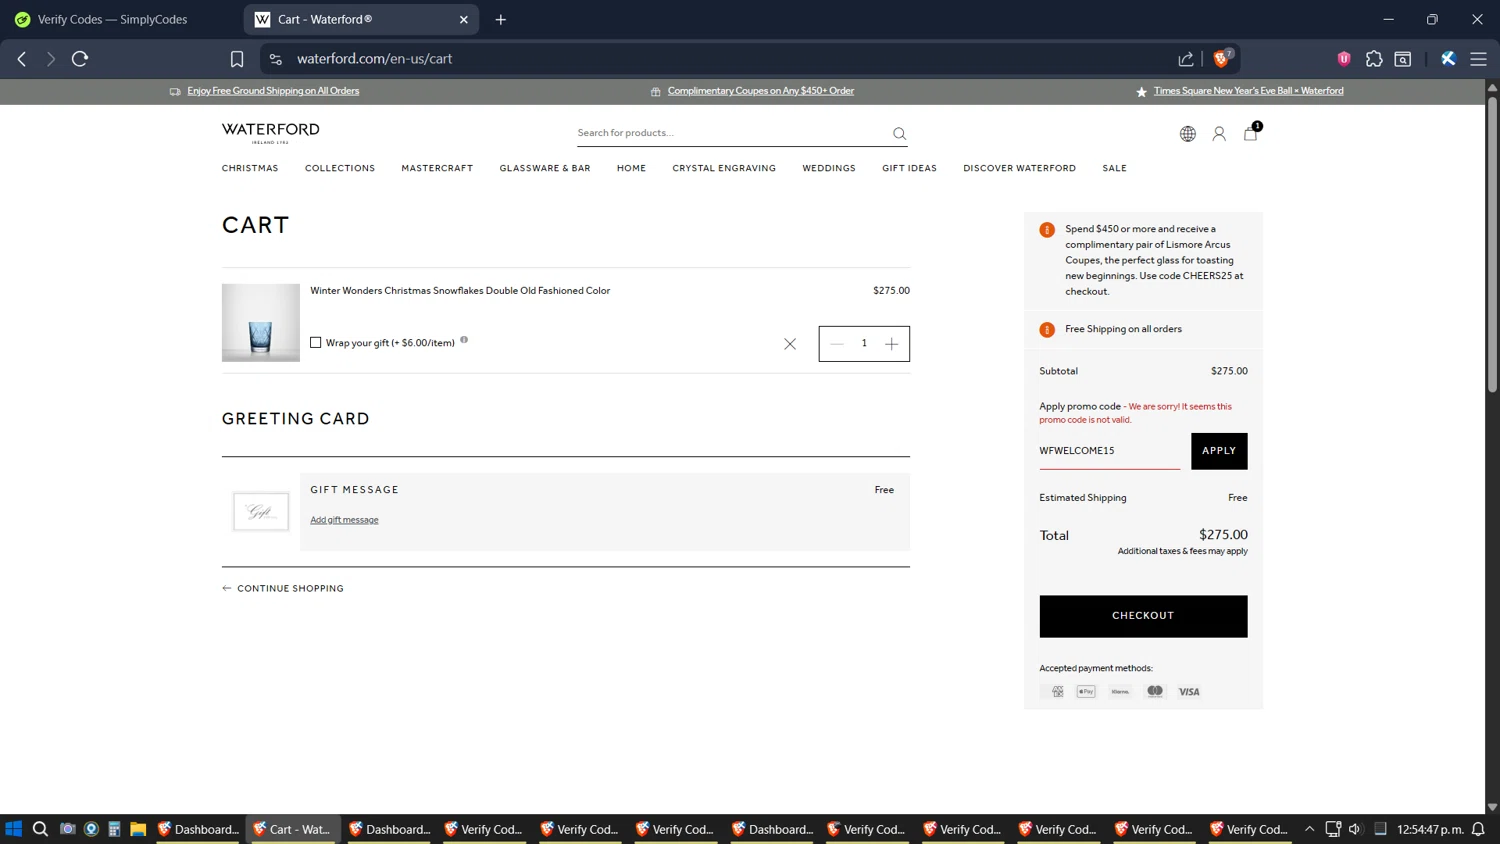This screenshot has width=1500, height=844.
Task: Decrease quantity with the minus button
Action: (x=837, y=344)
